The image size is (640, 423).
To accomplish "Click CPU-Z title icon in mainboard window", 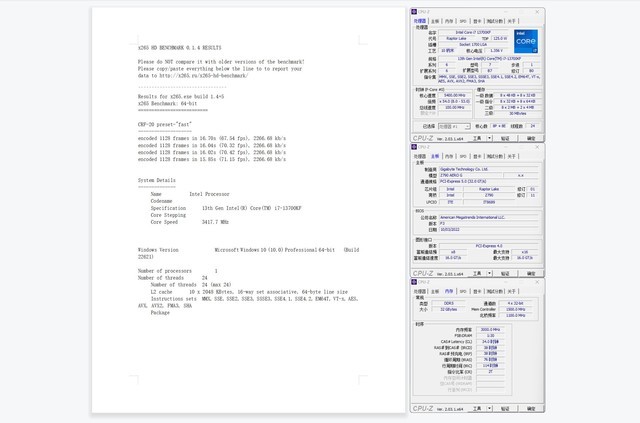I will pos(414,147).
